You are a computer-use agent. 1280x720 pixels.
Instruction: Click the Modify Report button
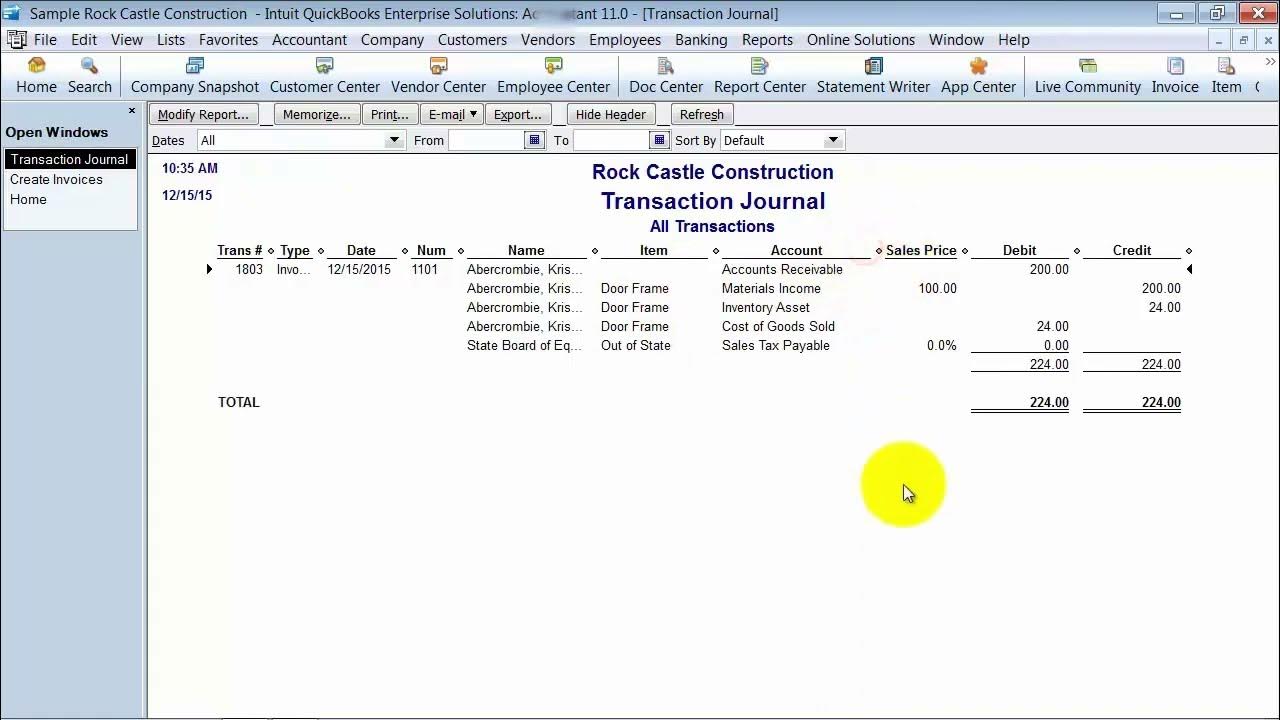click(x=203, y=114)
